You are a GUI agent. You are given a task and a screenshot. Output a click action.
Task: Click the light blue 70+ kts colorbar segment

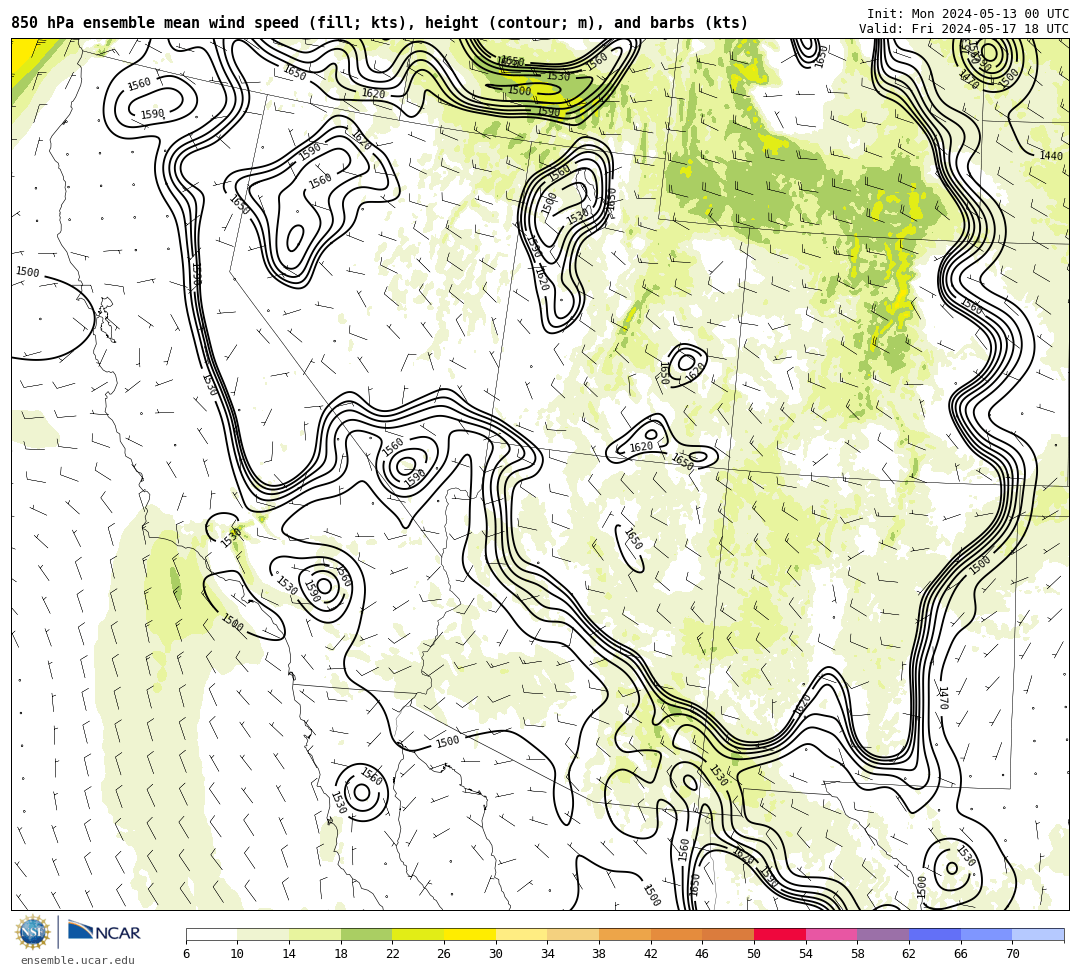click(1038, 934)
